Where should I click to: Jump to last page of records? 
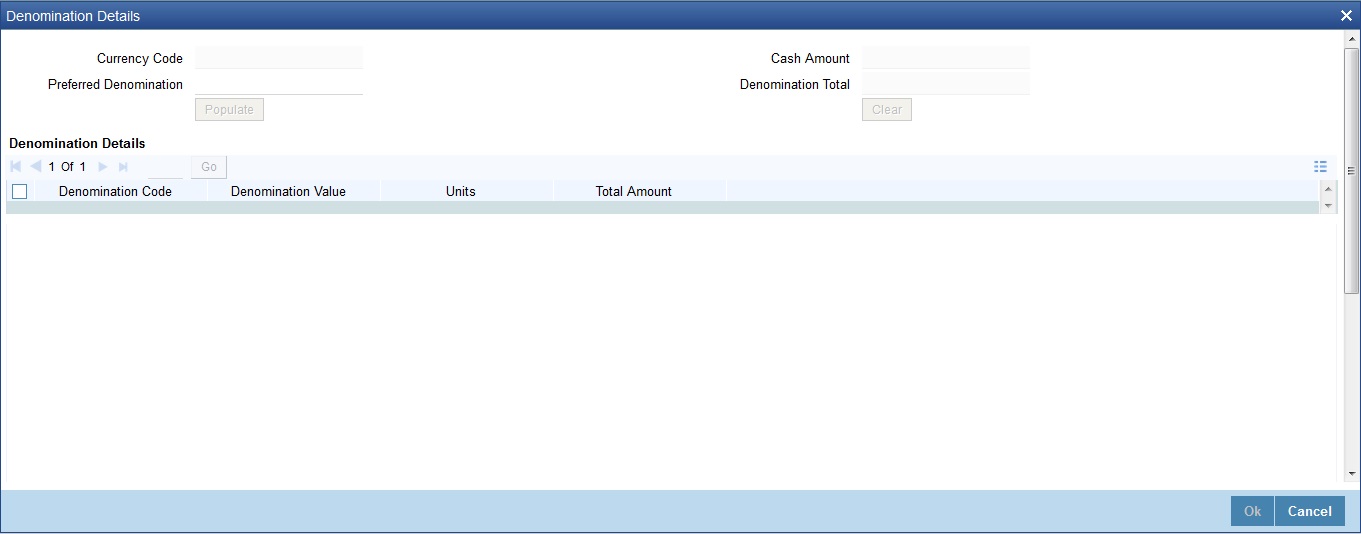coord(124,167)
